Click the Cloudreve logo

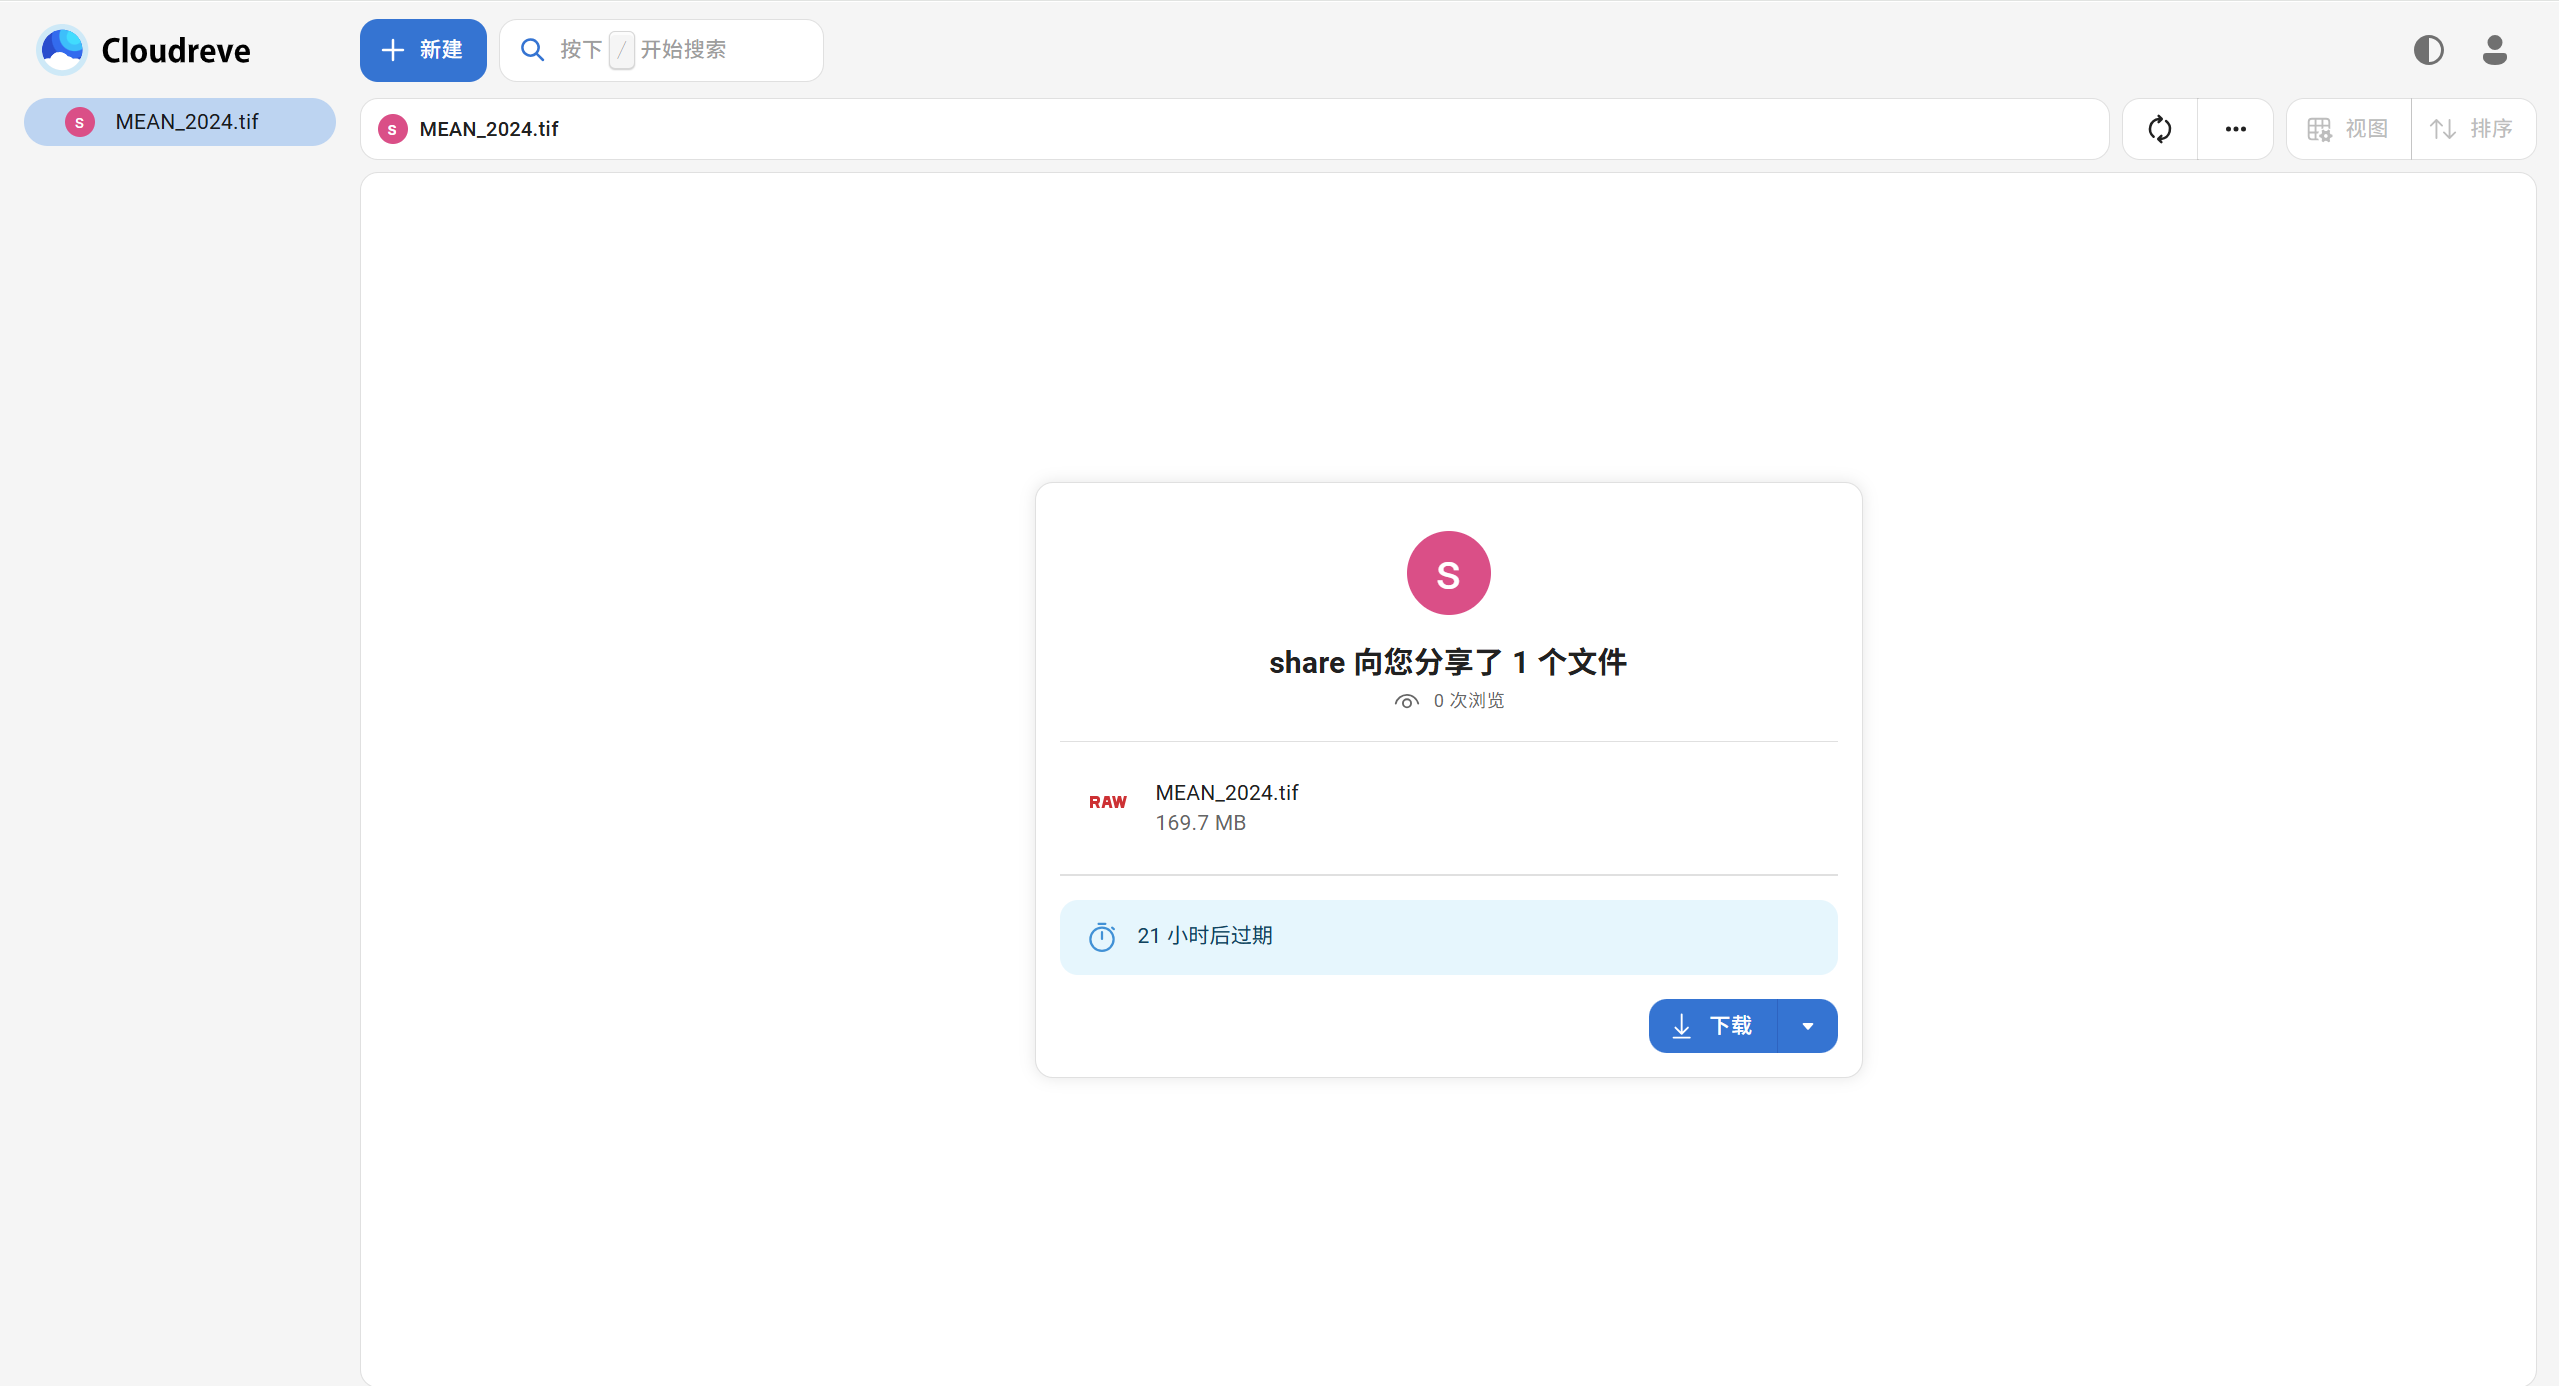tap(143, 49)
